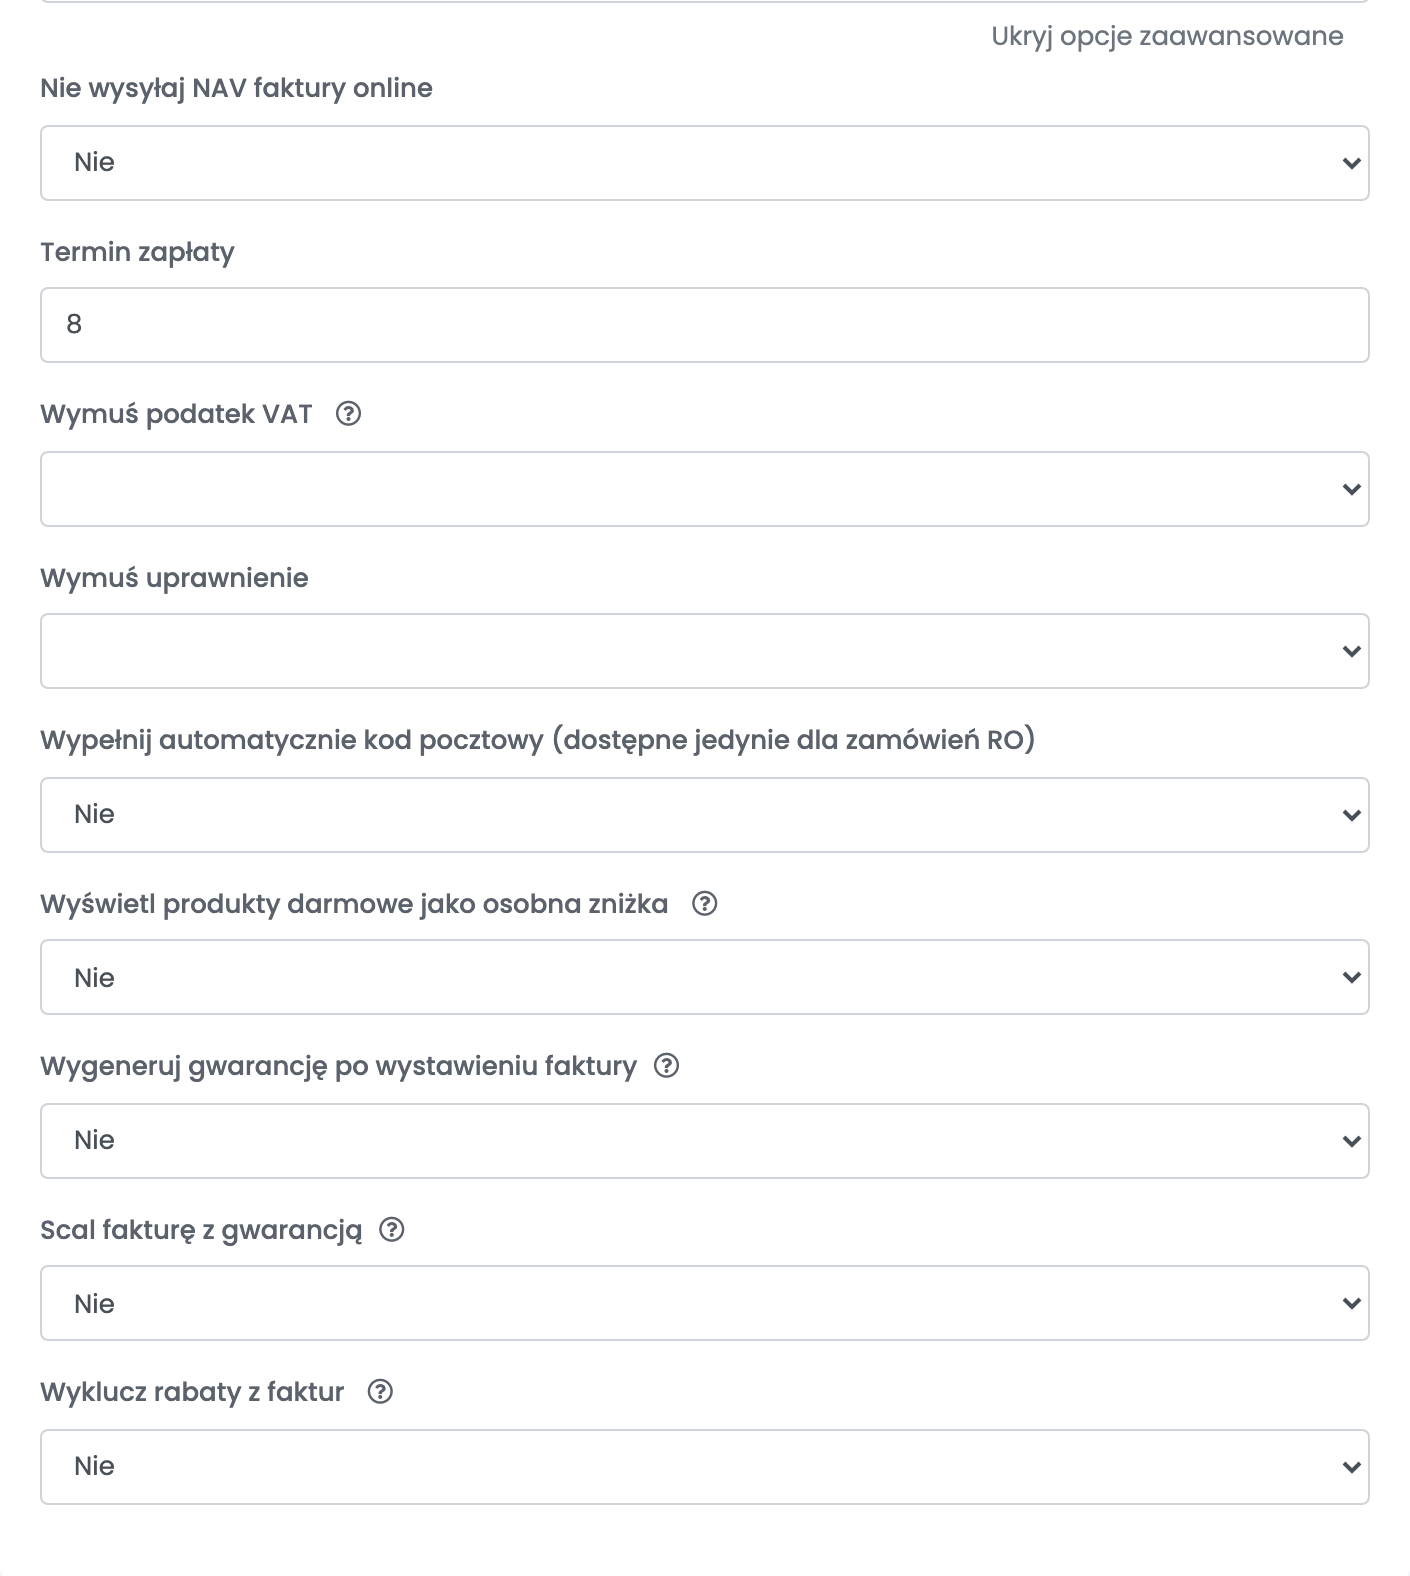
Task: Click the Termin zapłaty input field
Action: point(705,325)
